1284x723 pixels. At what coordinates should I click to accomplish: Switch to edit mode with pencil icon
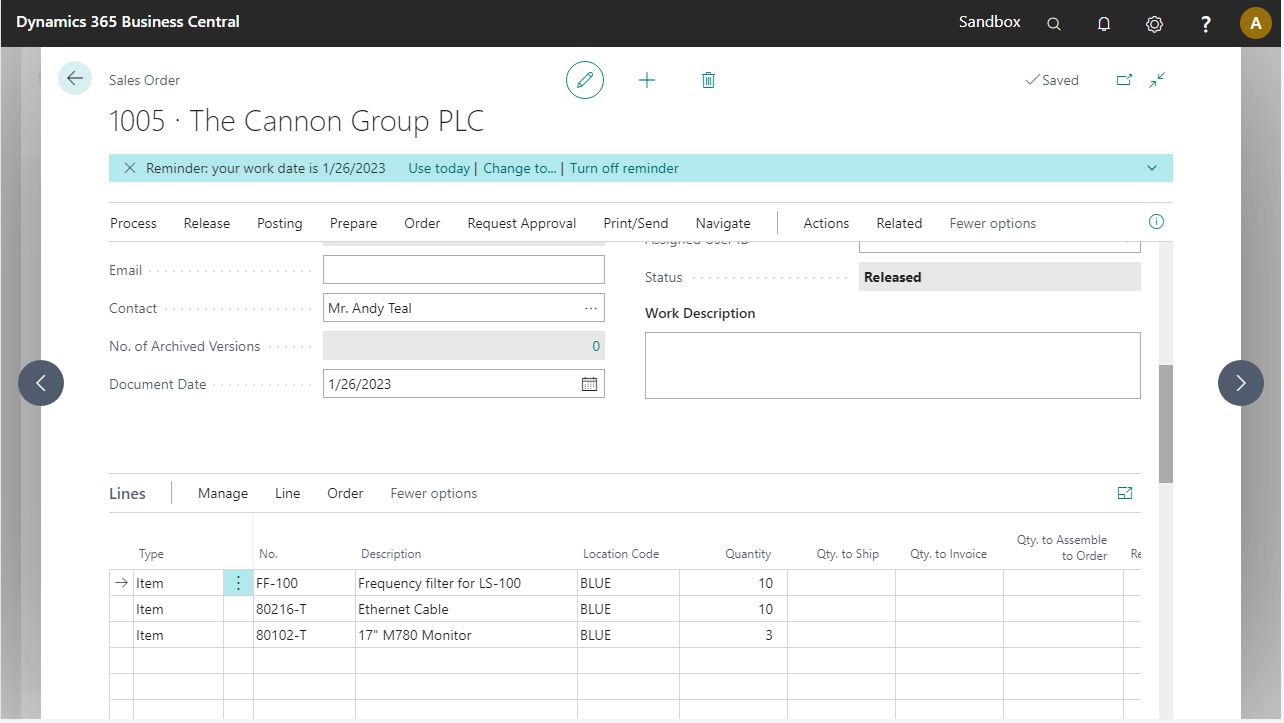pyautogui.click(x=585, y=80)
